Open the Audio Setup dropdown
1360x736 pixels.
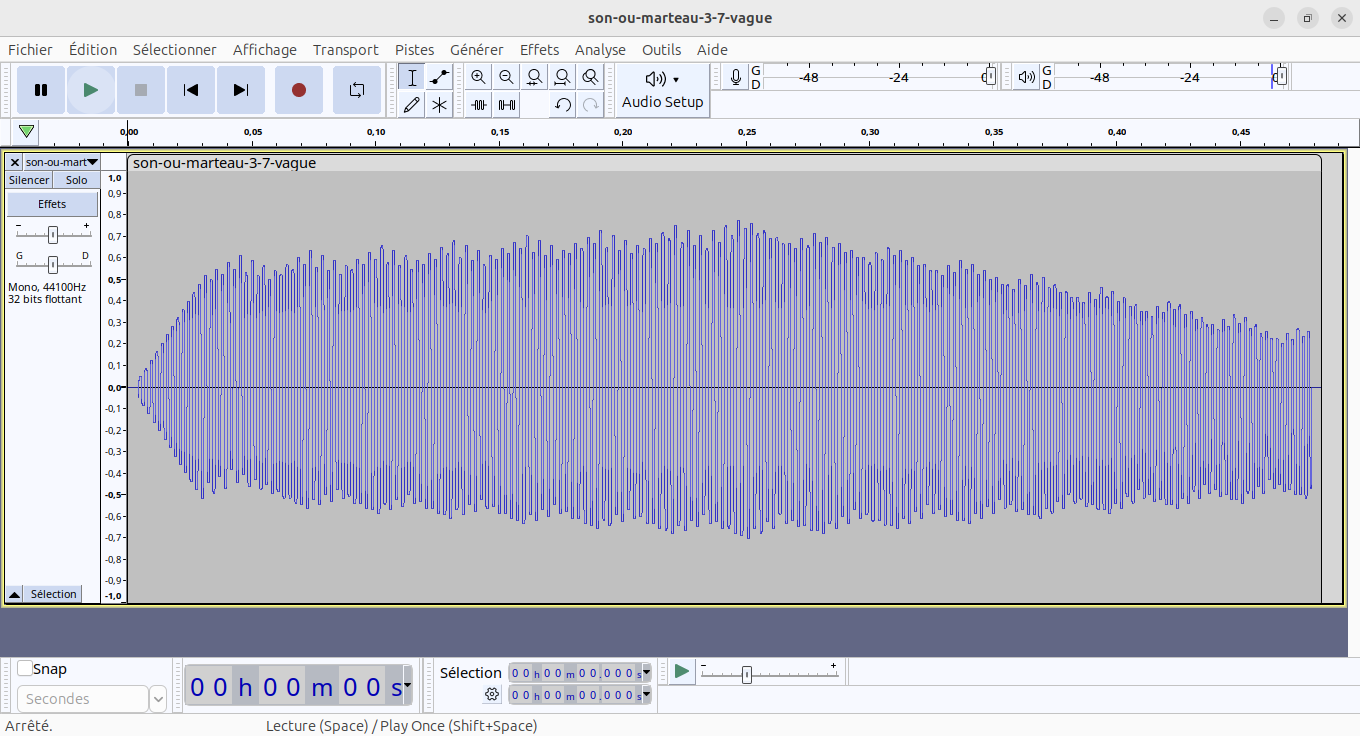point(662,90)
